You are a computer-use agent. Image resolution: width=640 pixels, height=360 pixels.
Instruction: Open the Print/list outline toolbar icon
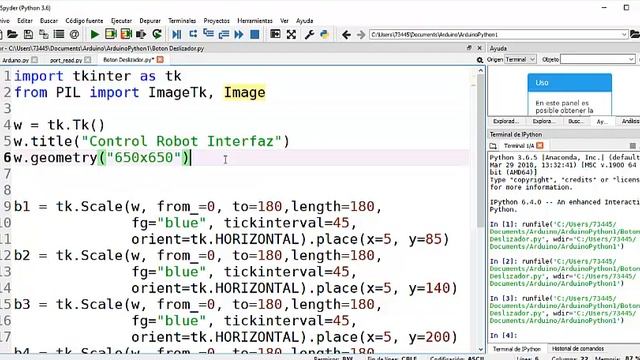(59, 35)
